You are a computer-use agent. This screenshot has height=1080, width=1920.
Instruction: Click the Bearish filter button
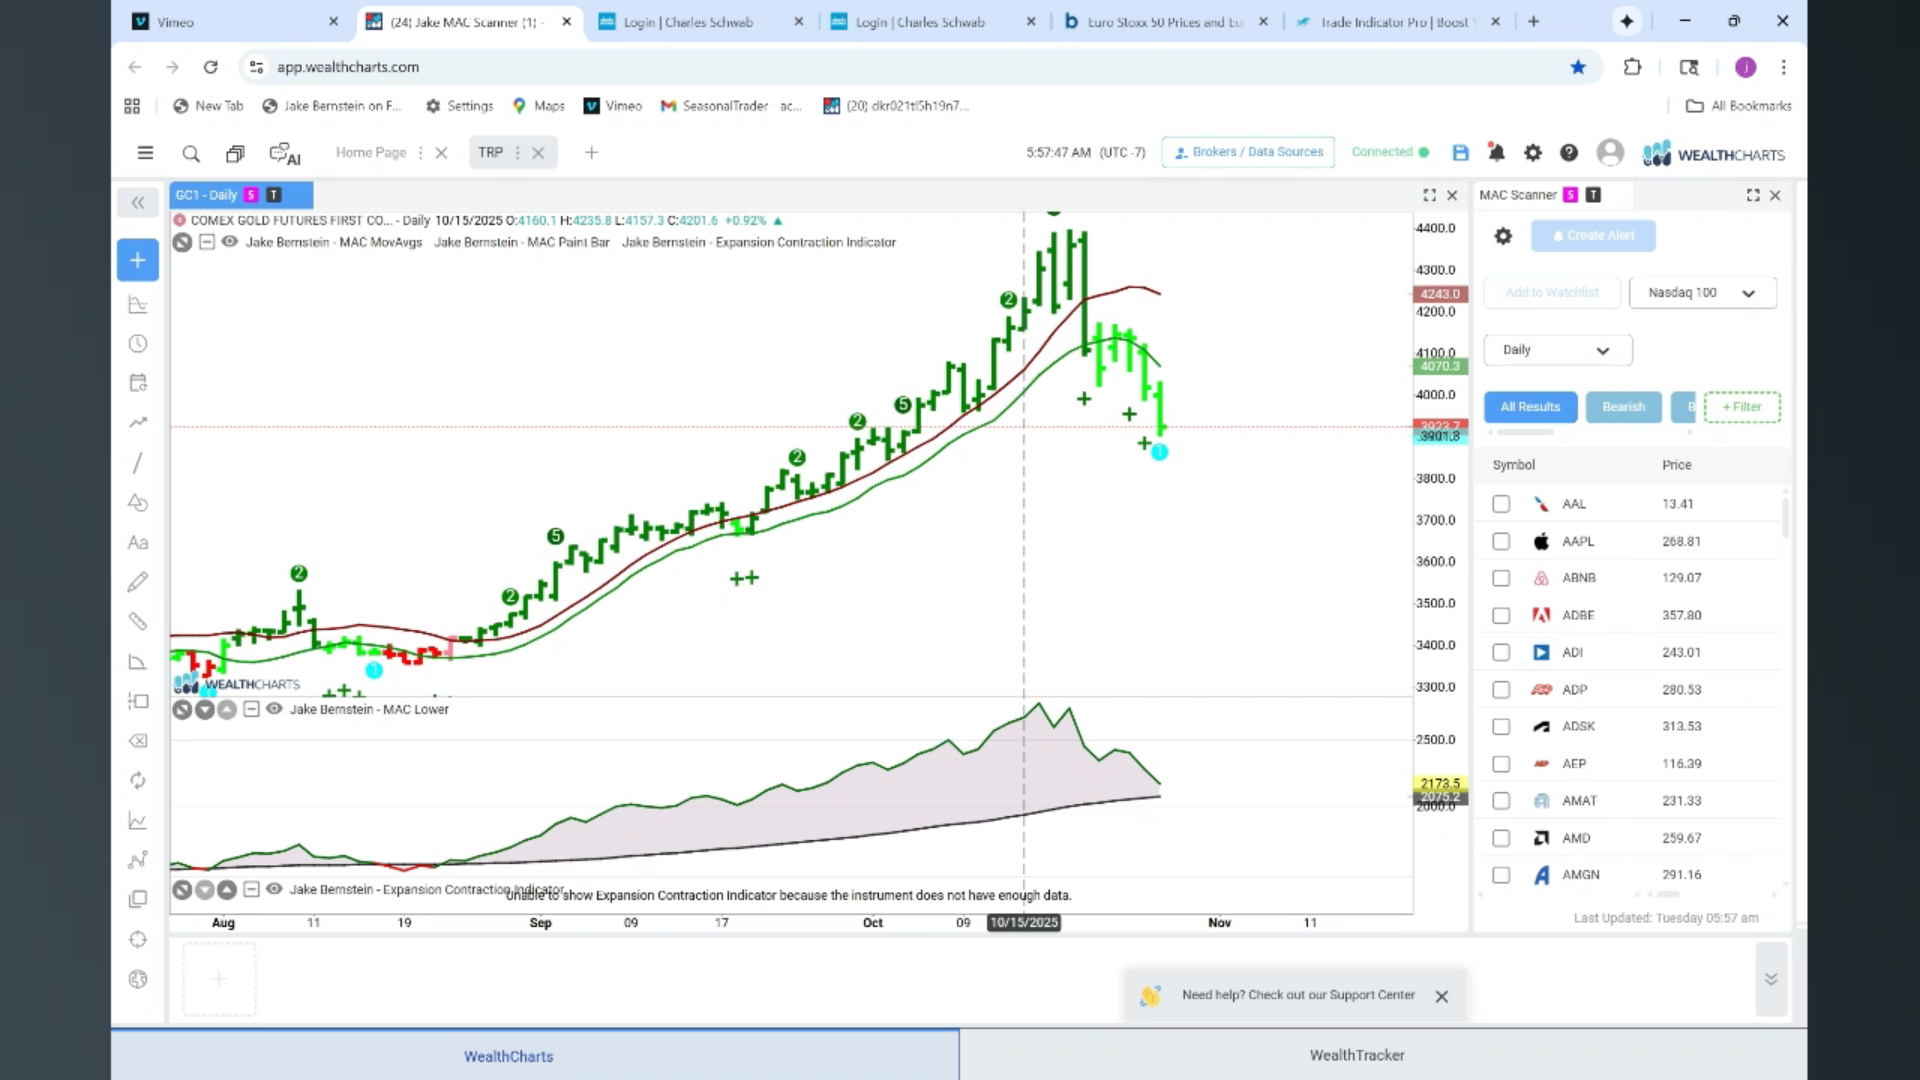1623,407
